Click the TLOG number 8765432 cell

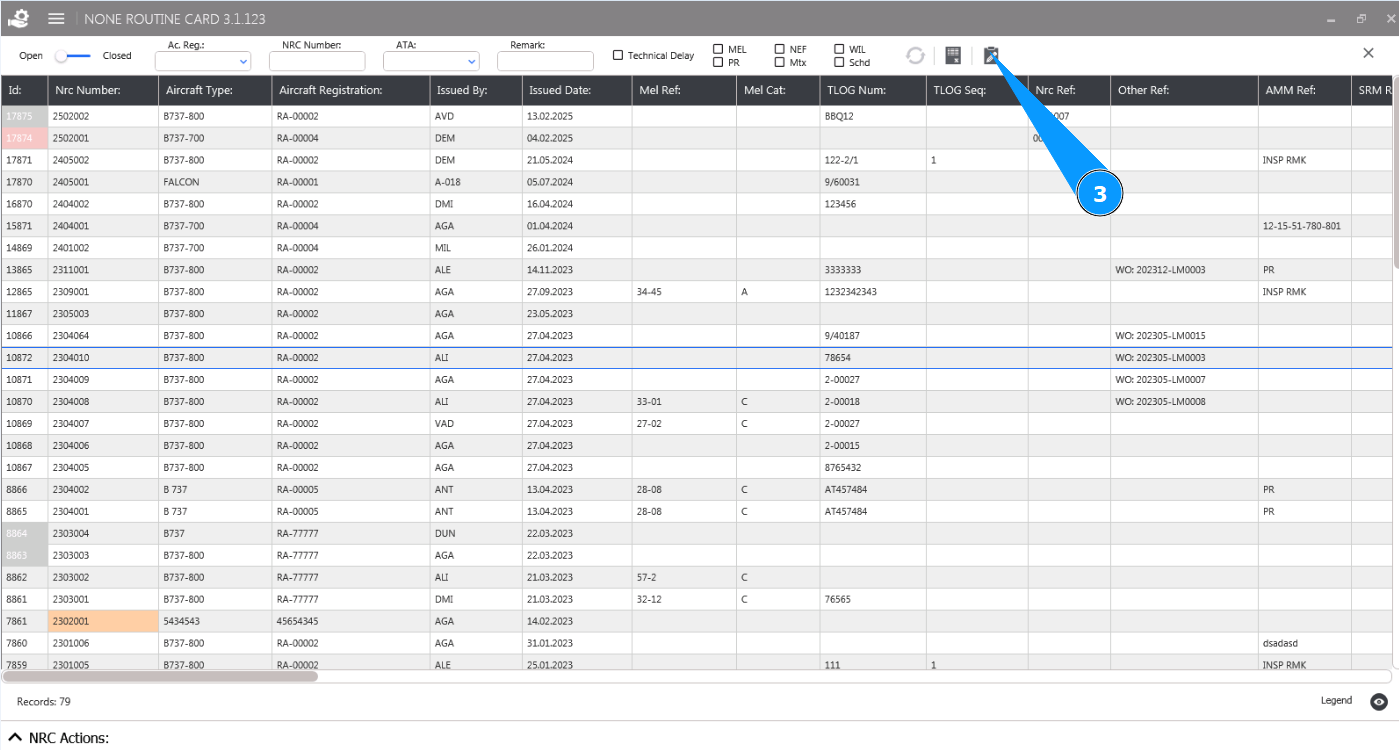point(873,468)
